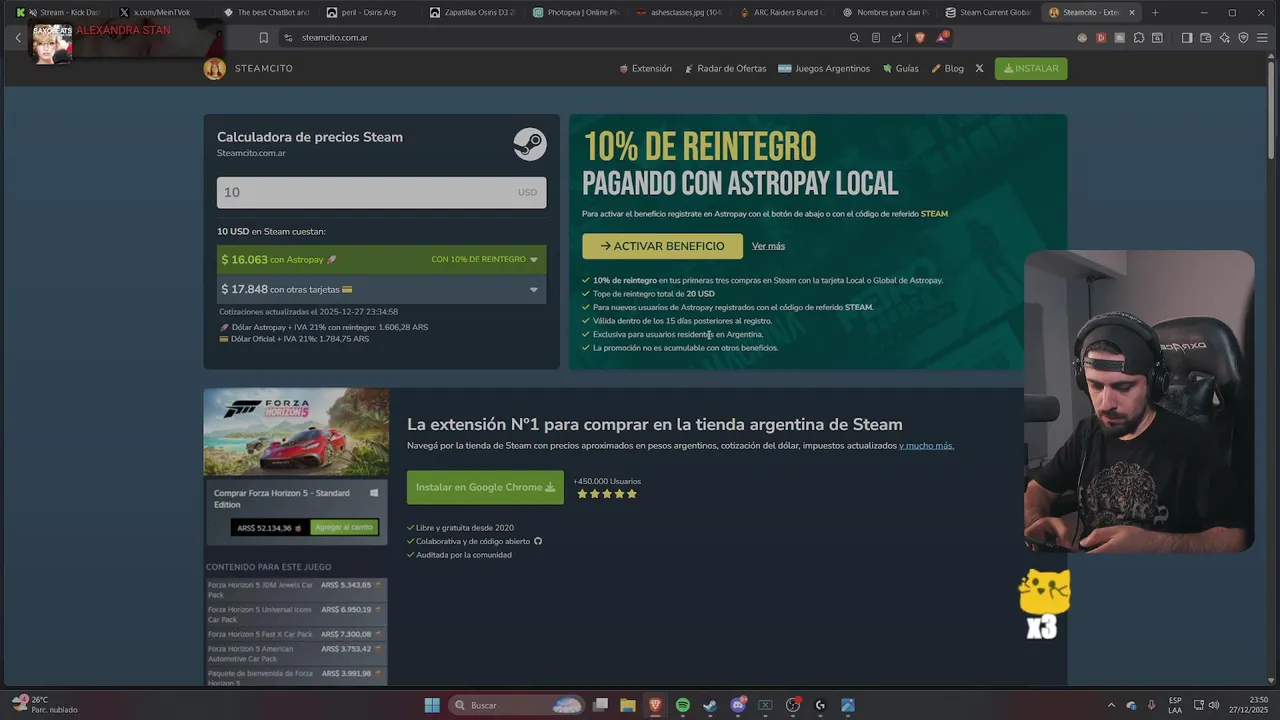Screen dimensions: 1280x720
Task: Open Brave Rewards triangle icon
Action: pos(942,38)
